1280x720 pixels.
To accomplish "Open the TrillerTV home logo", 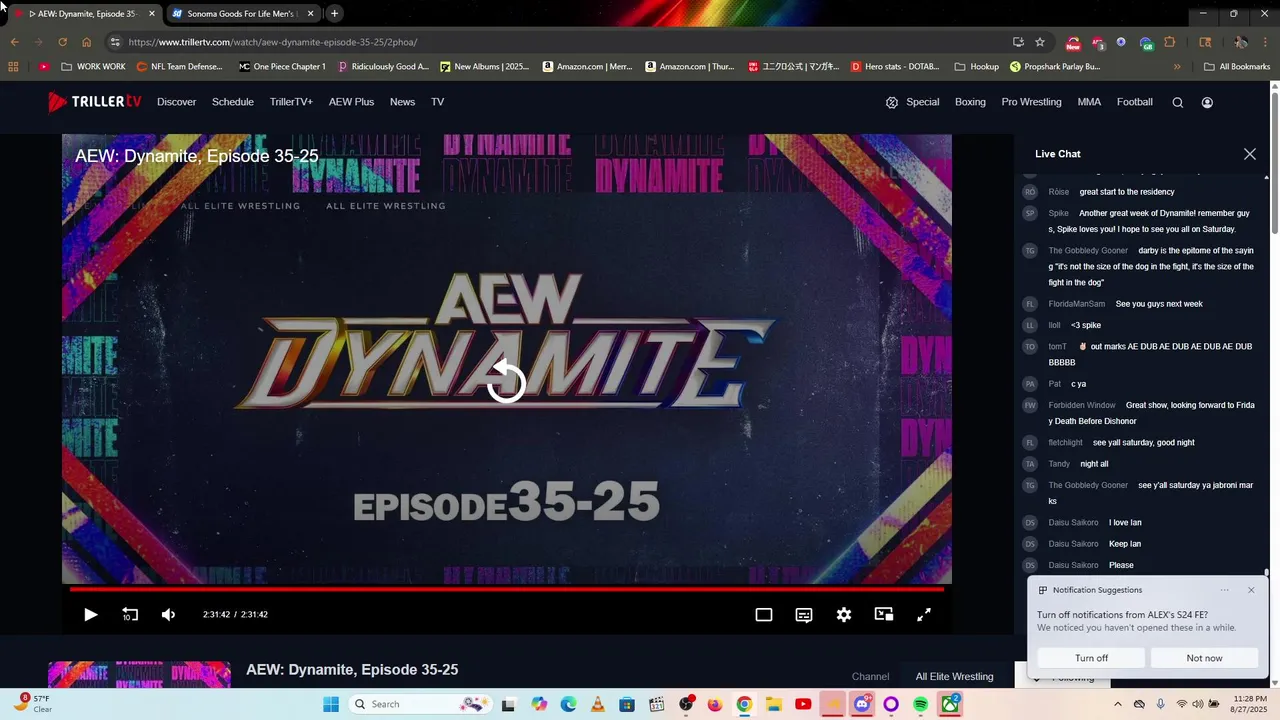I will (x=95, y=102).
